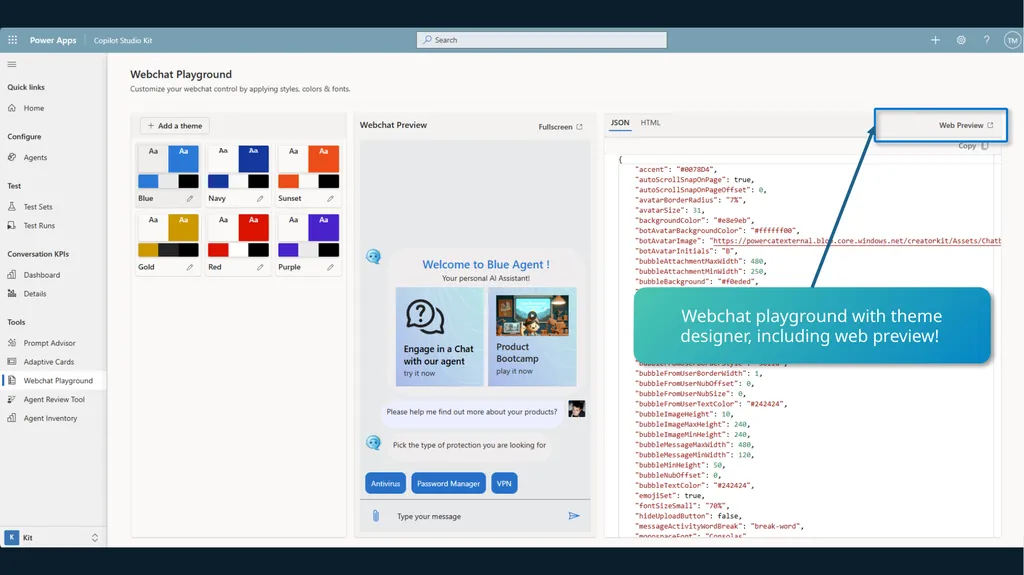
Task: Click Engage in a Chat card
Action: (x=440, y=337)
